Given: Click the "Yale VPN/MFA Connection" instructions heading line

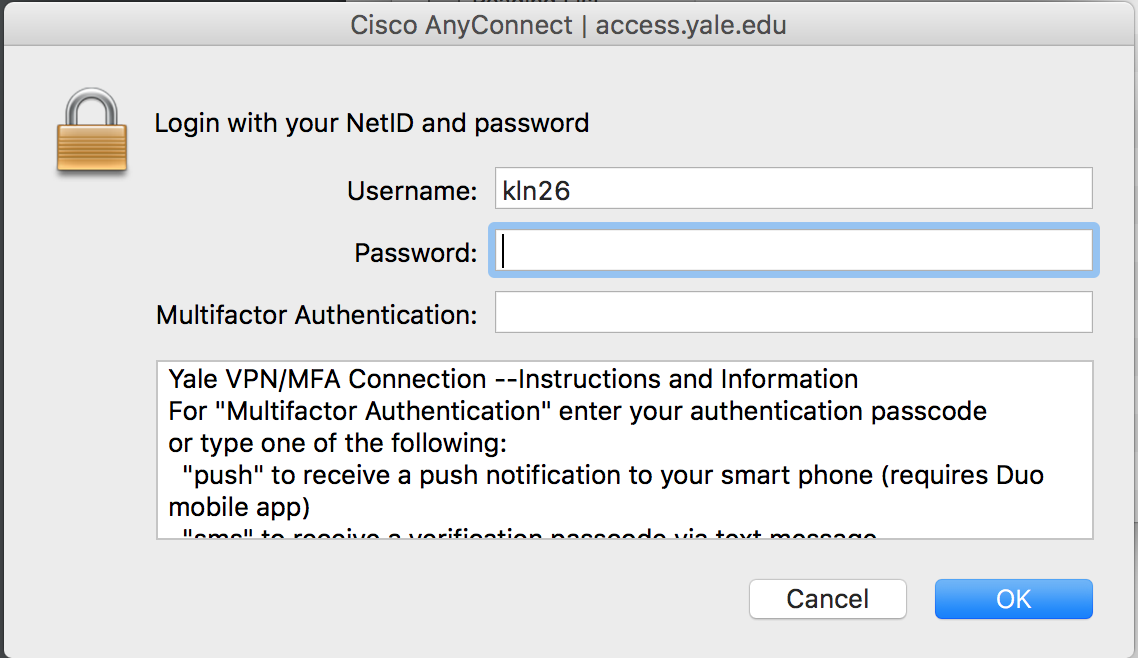Looking at the screenshot, I should [513, 379].
